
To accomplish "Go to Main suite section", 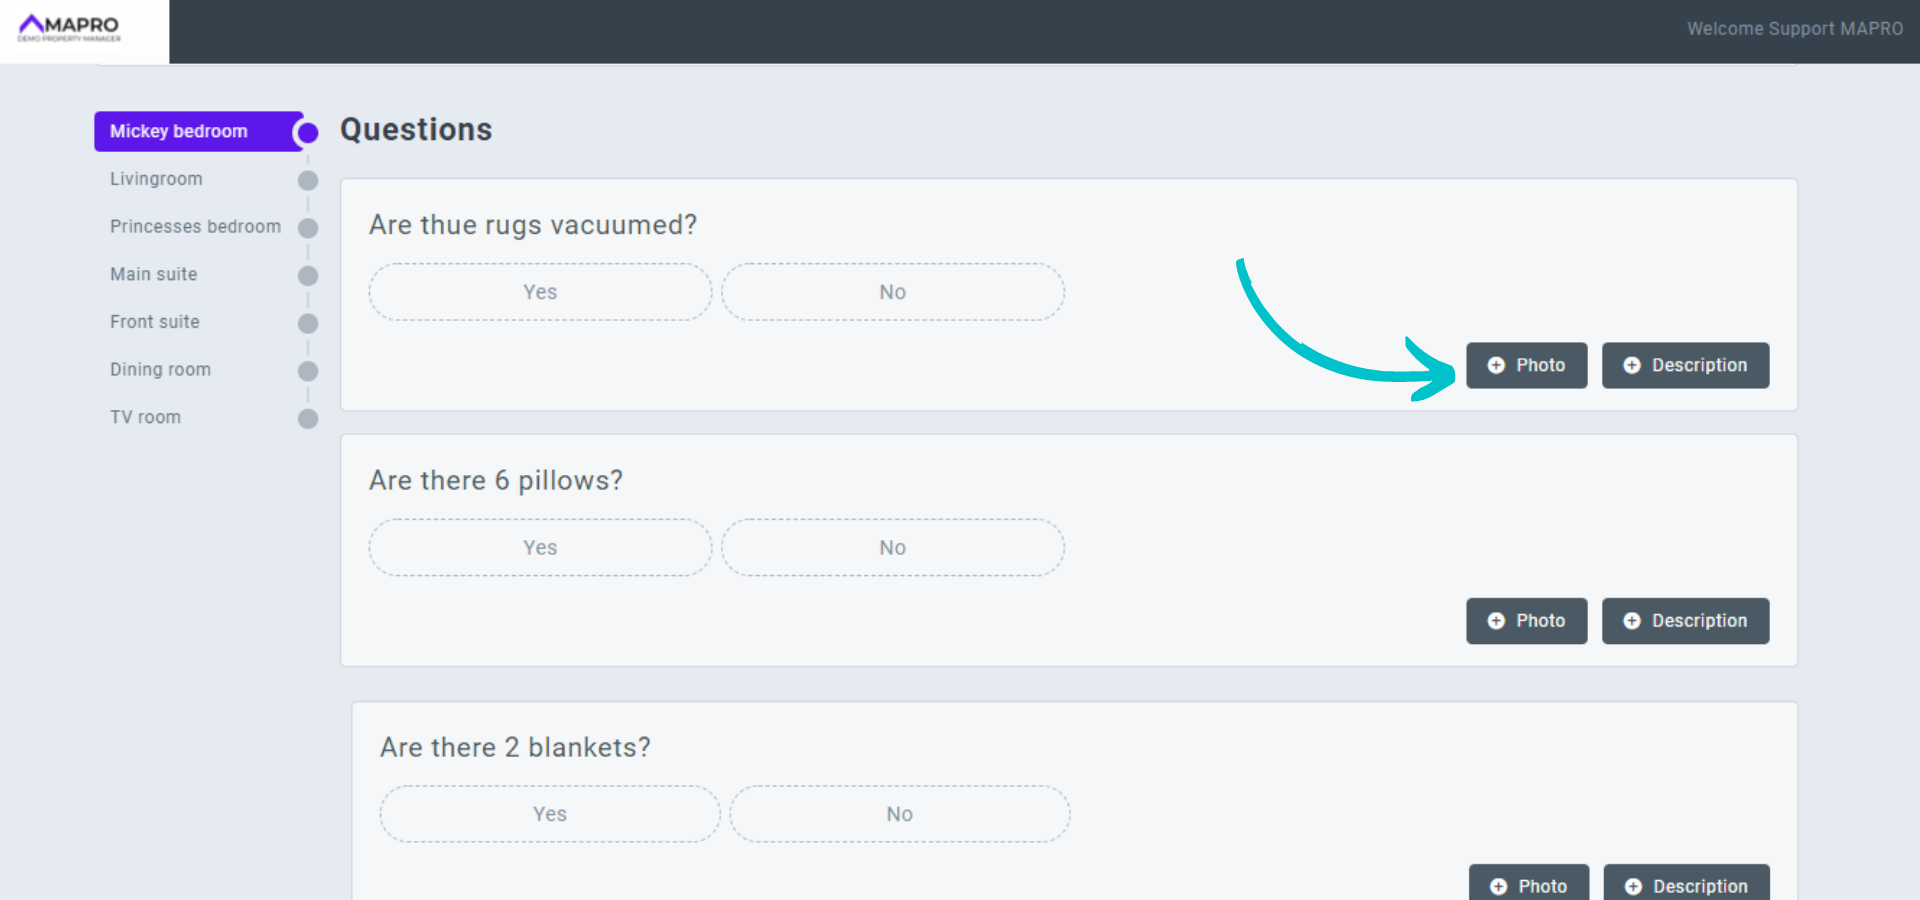I will click(x=154, y=274).
